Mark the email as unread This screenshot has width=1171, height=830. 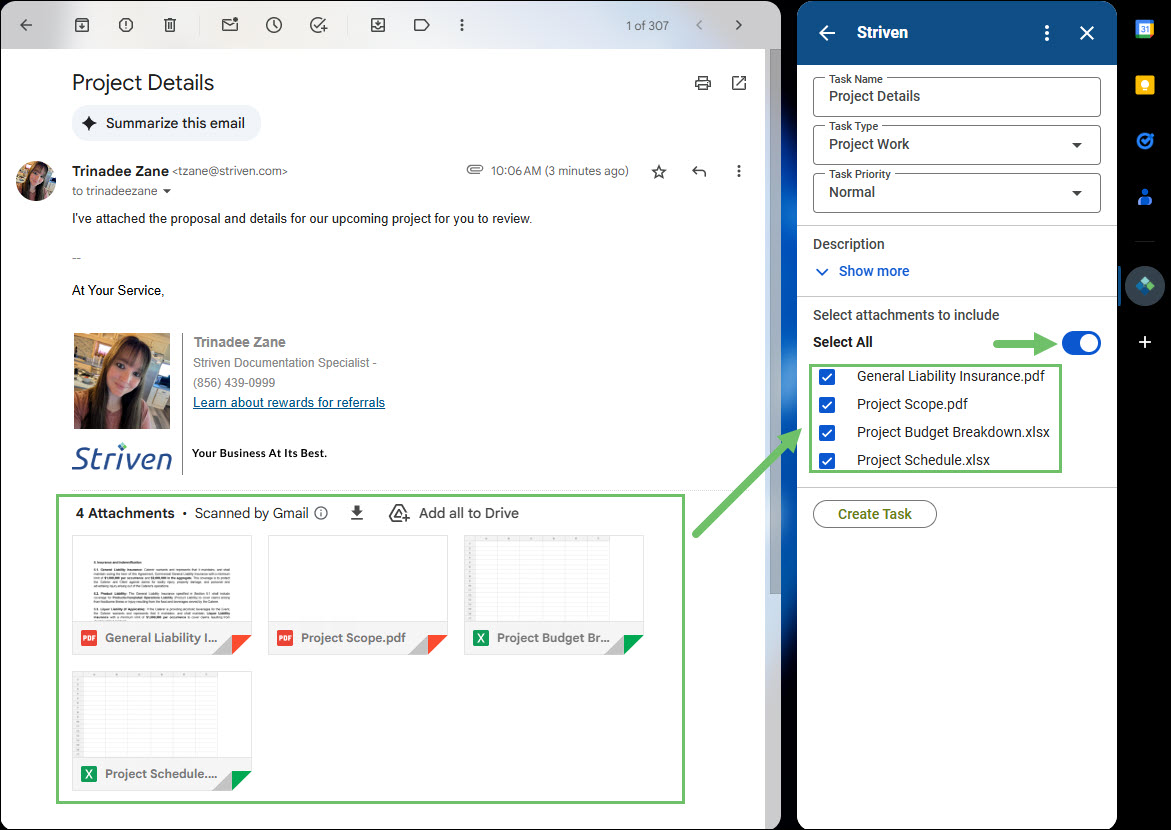[229, 25]
